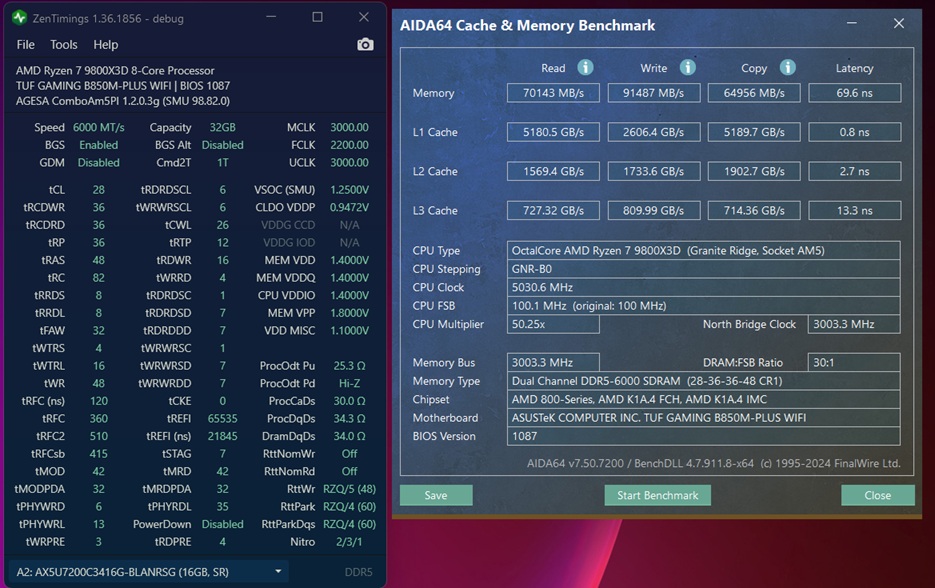935x588 pixels.
Task: Click the CPU Stepping GNR-B0 field
Action: [x=703, y=269]
